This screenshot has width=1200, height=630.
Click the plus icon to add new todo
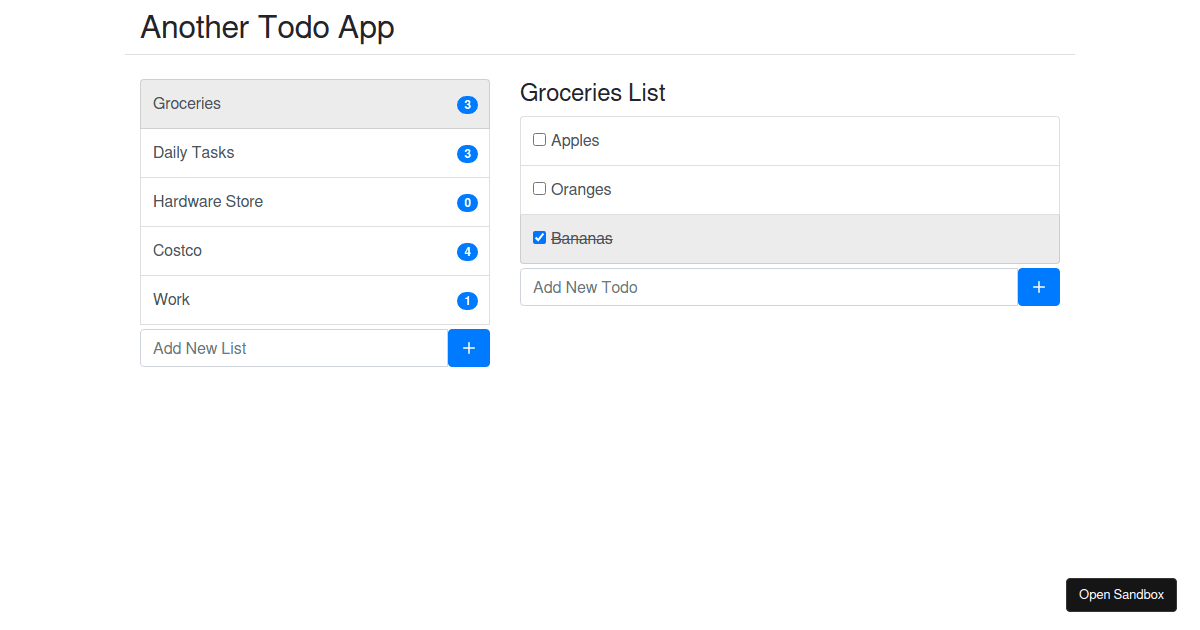[x=1038, y=287]
